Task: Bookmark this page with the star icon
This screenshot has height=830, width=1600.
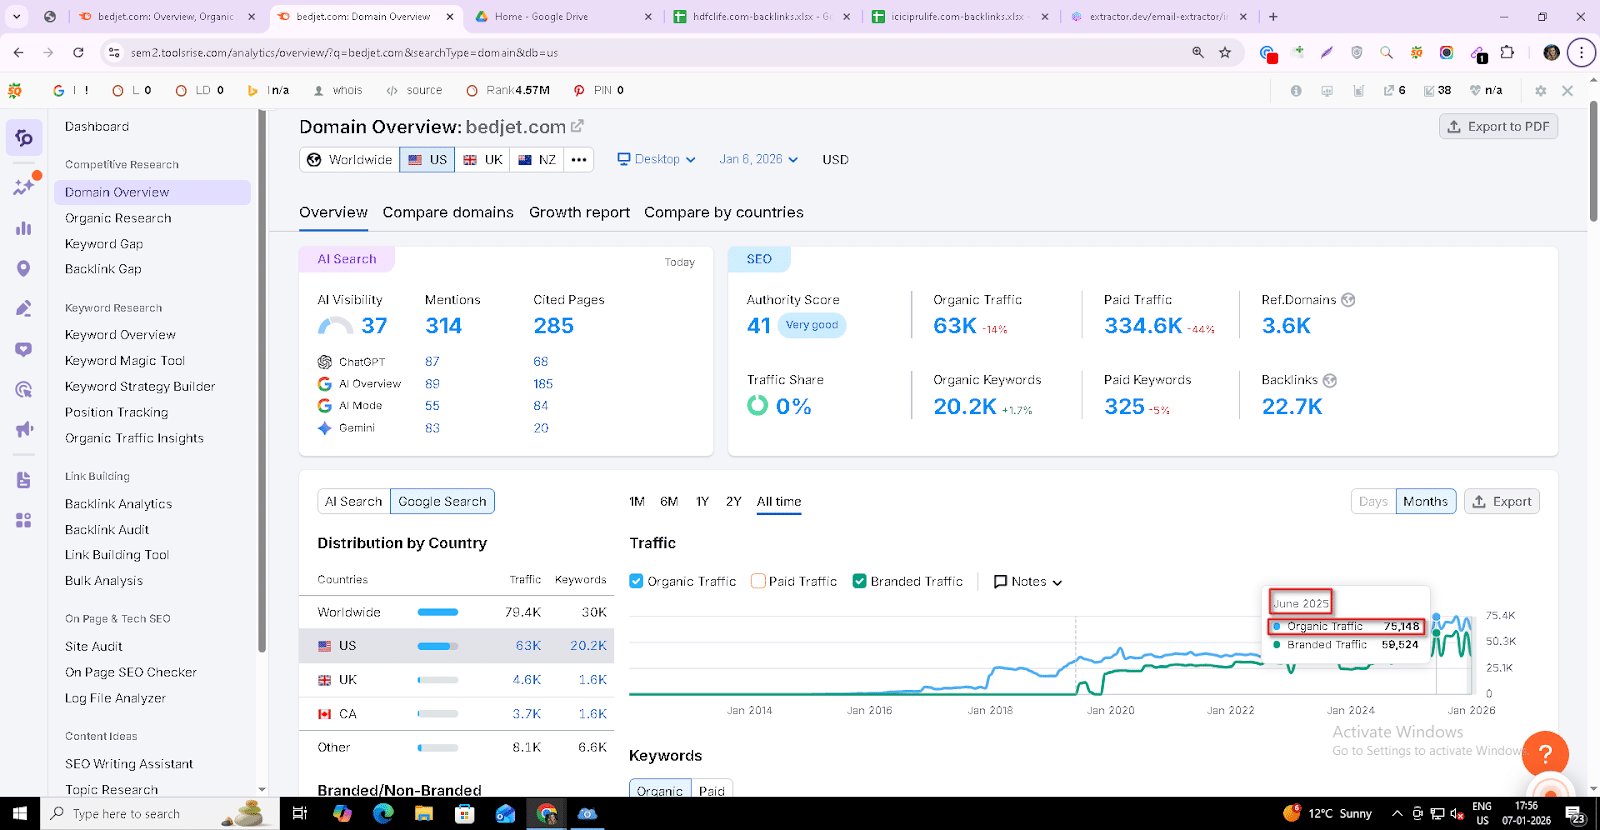Action: [x=1225, y=52]
